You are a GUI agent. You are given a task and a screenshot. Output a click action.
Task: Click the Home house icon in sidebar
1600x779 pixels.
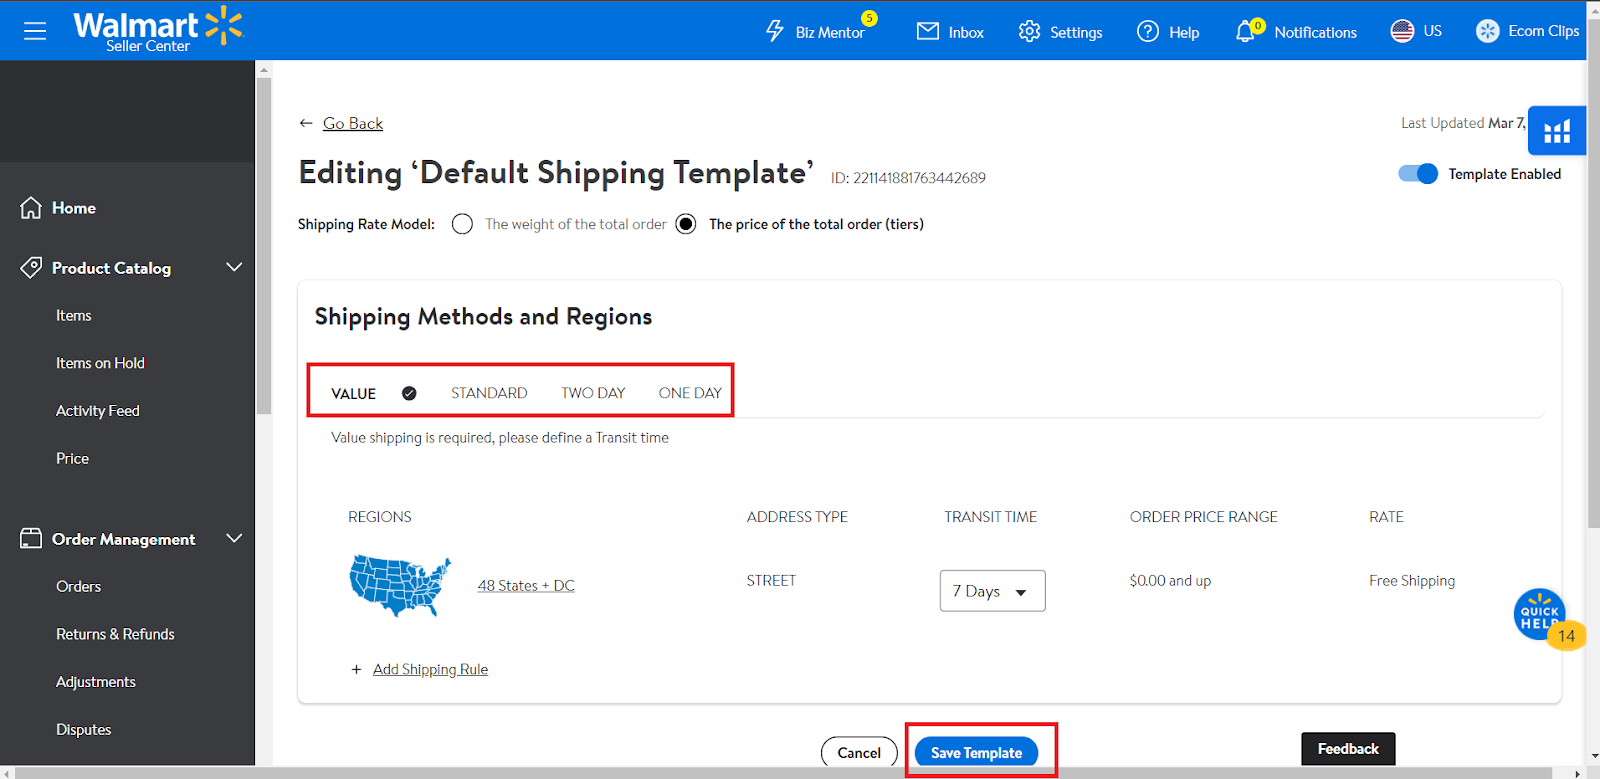31,208
